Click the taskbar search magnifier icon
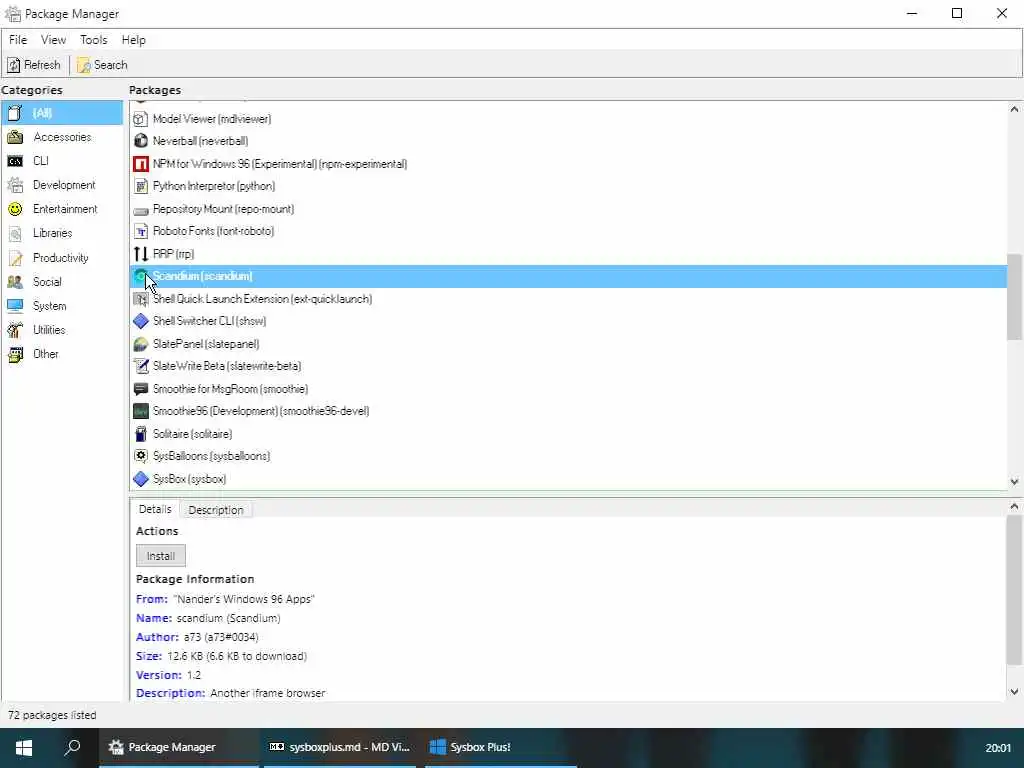This screenshot has width=1024, height=768. point(72,746)
